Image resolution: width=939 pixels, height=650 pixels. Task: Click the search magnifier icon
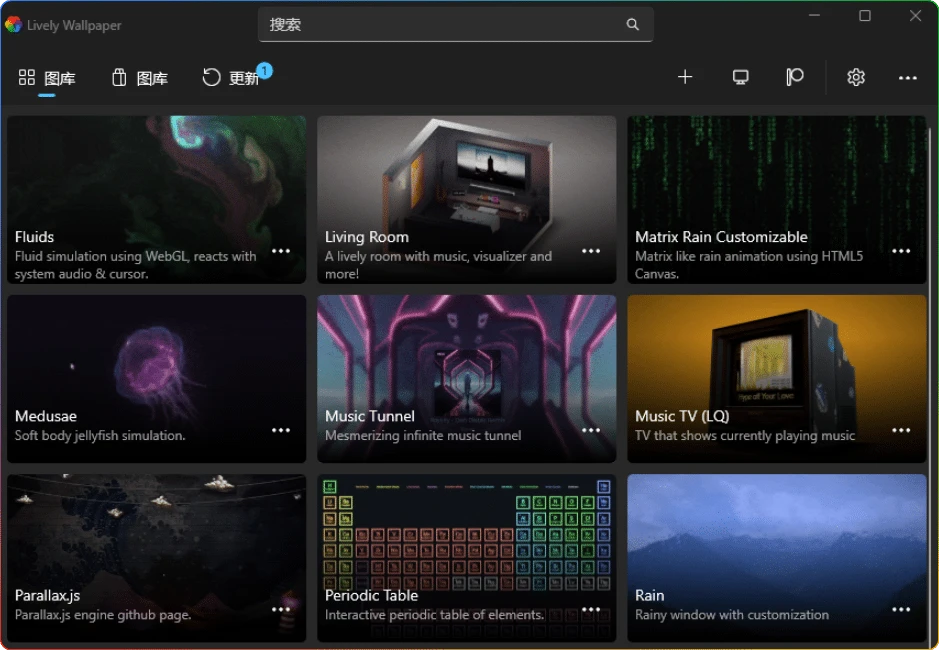(633, 25)
